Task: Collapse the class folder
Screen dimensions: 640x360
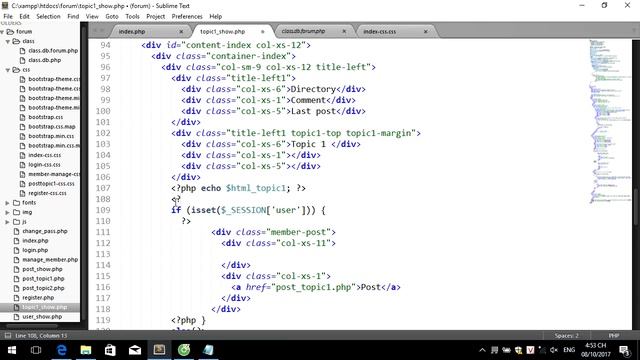Action: (8, 41)
